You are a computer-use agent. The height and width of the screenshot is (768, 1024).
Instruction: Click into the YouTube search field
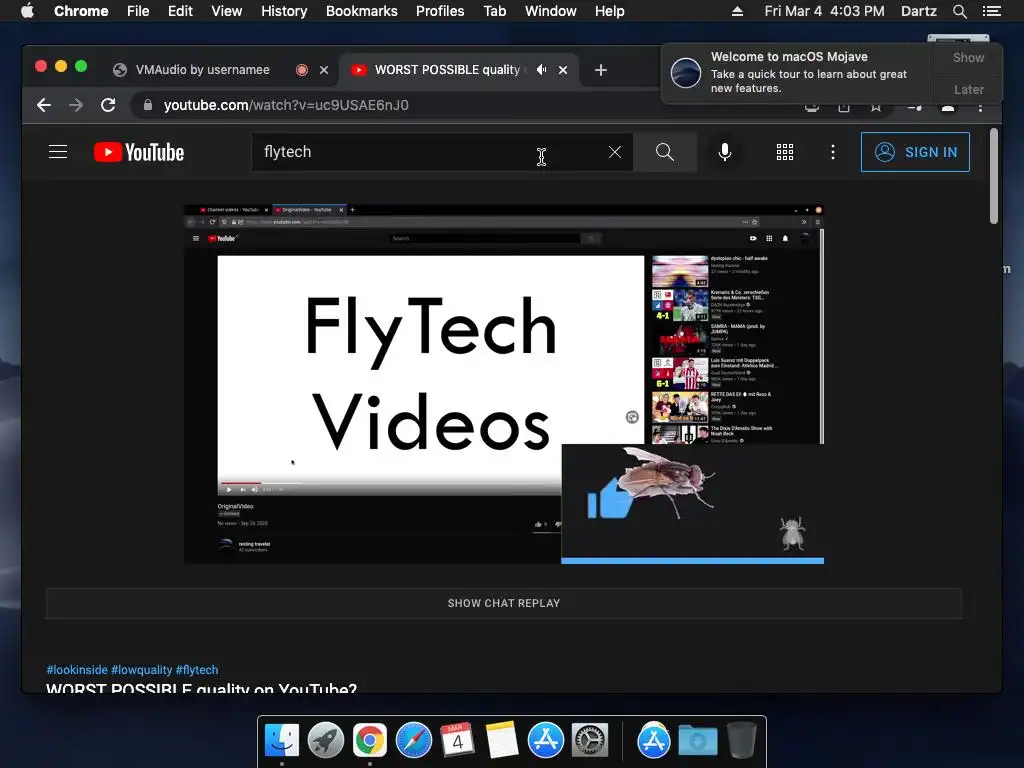431,152
